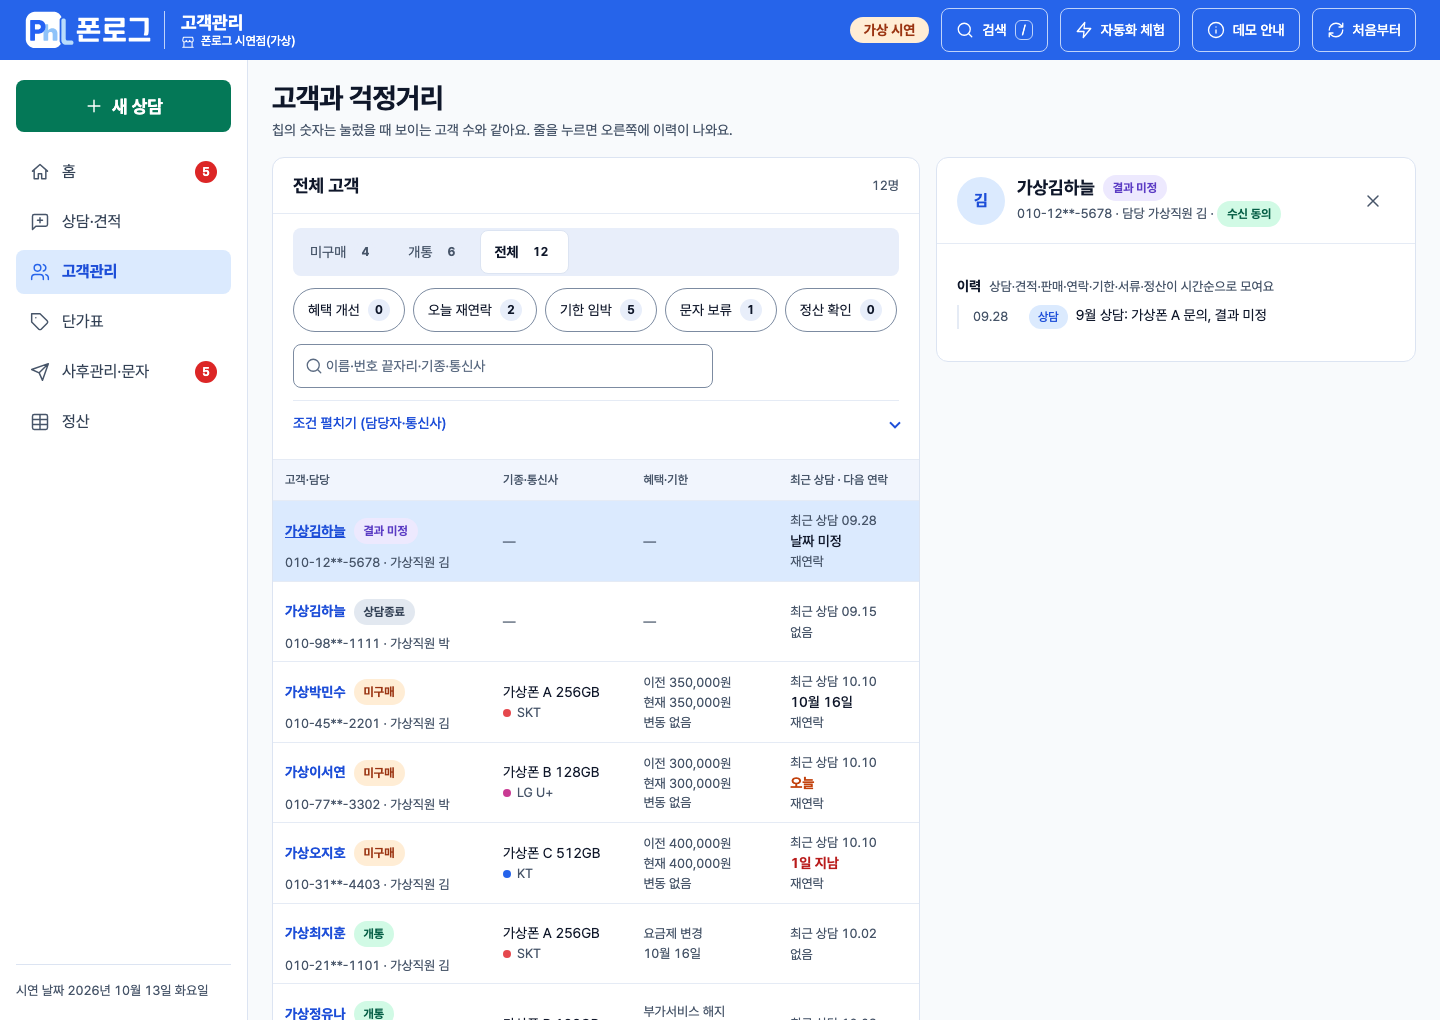This screenshot has height=1020, width=1440.
Task: Click the red 5 badge beside 사후관리·문자
Action: pyautogui.click(x=206, y=372)
